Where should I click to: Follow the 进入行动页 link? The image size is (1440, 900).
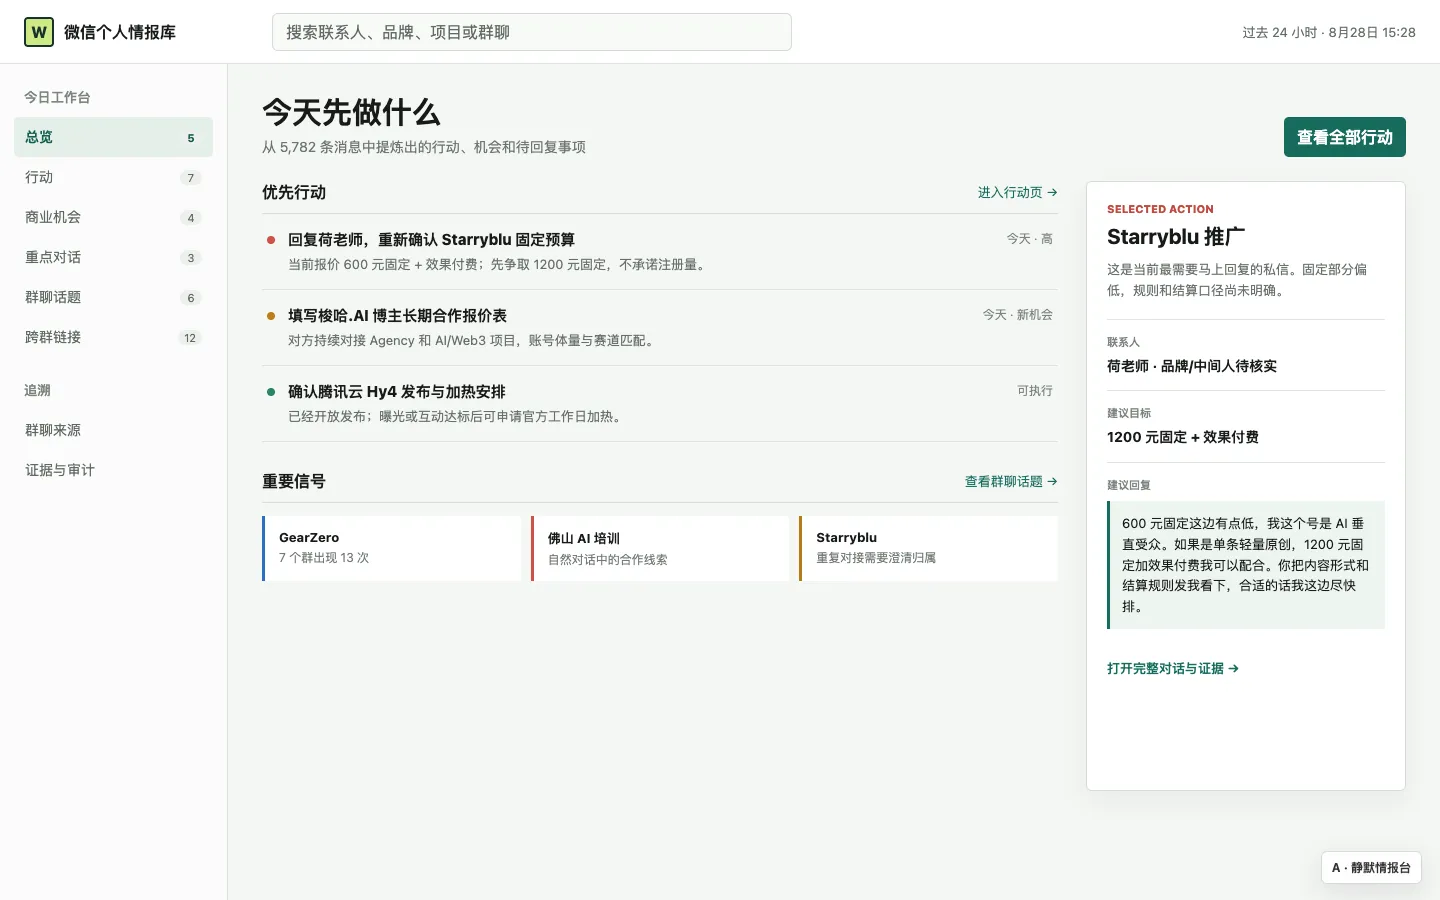point(1017,192)
